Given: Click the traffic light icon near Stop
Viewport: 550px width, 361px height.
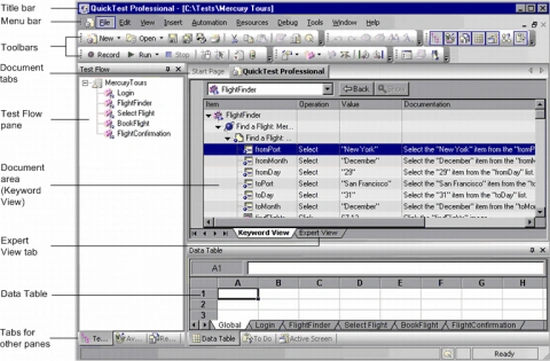Looking at the screenshot, I should click(252, 55).
